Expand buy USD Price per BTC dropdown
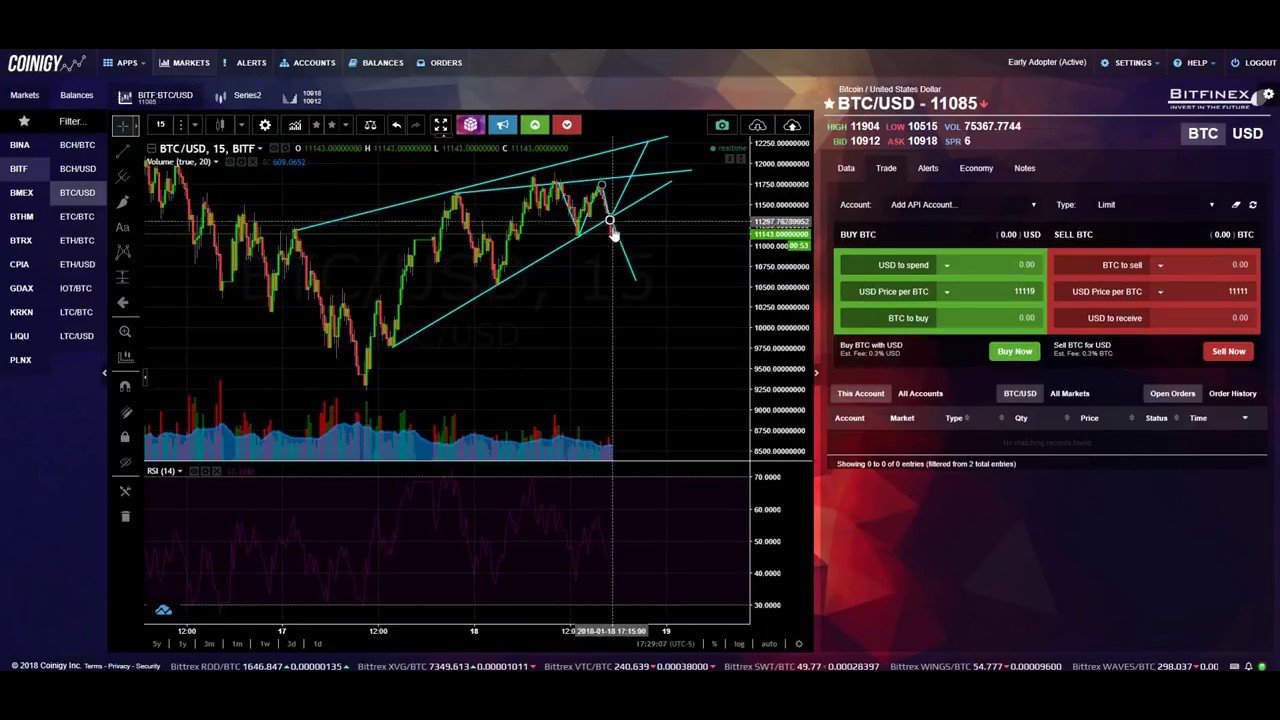Screen dimensions: 1280x720 click(x=947, y=292)
